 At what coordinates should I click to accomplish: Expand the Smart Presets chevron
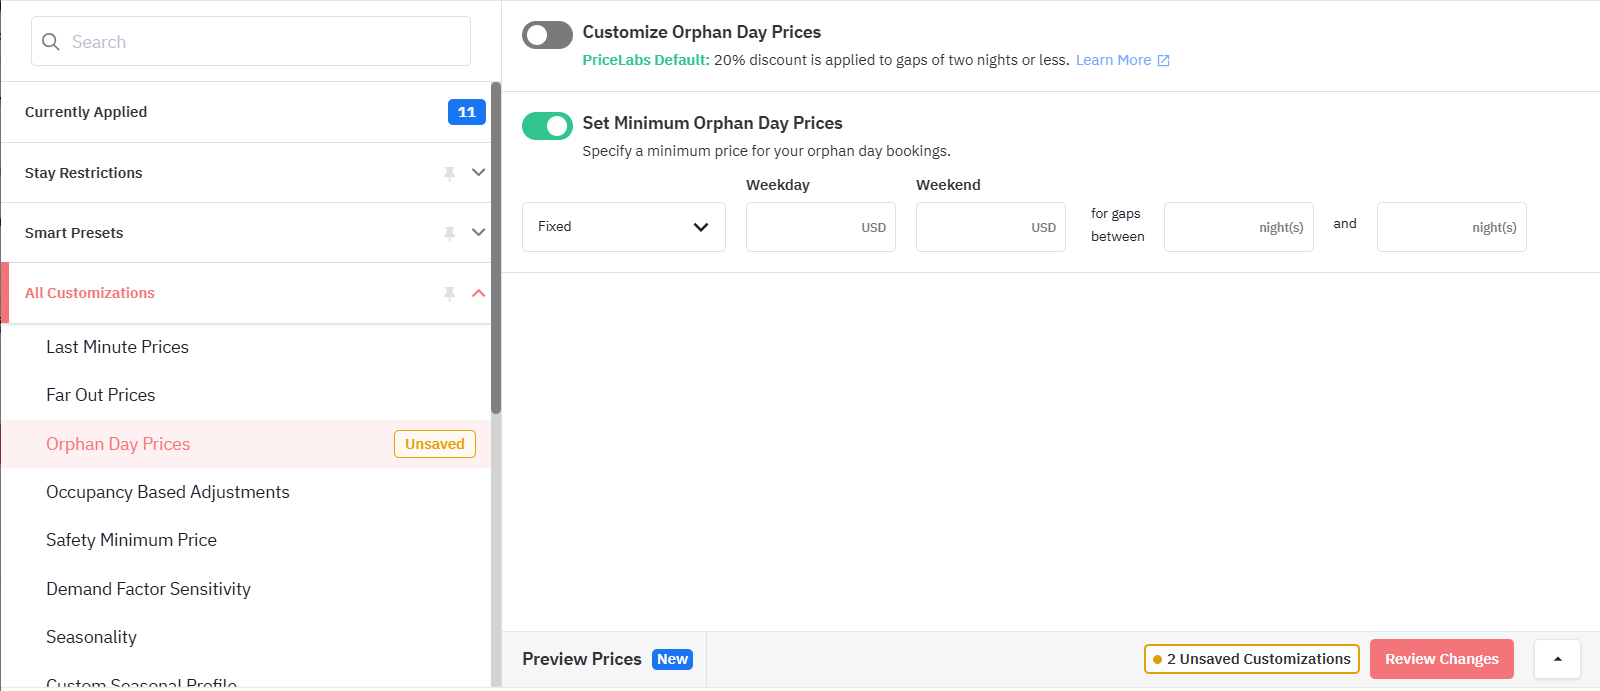[x=479, y=233]
